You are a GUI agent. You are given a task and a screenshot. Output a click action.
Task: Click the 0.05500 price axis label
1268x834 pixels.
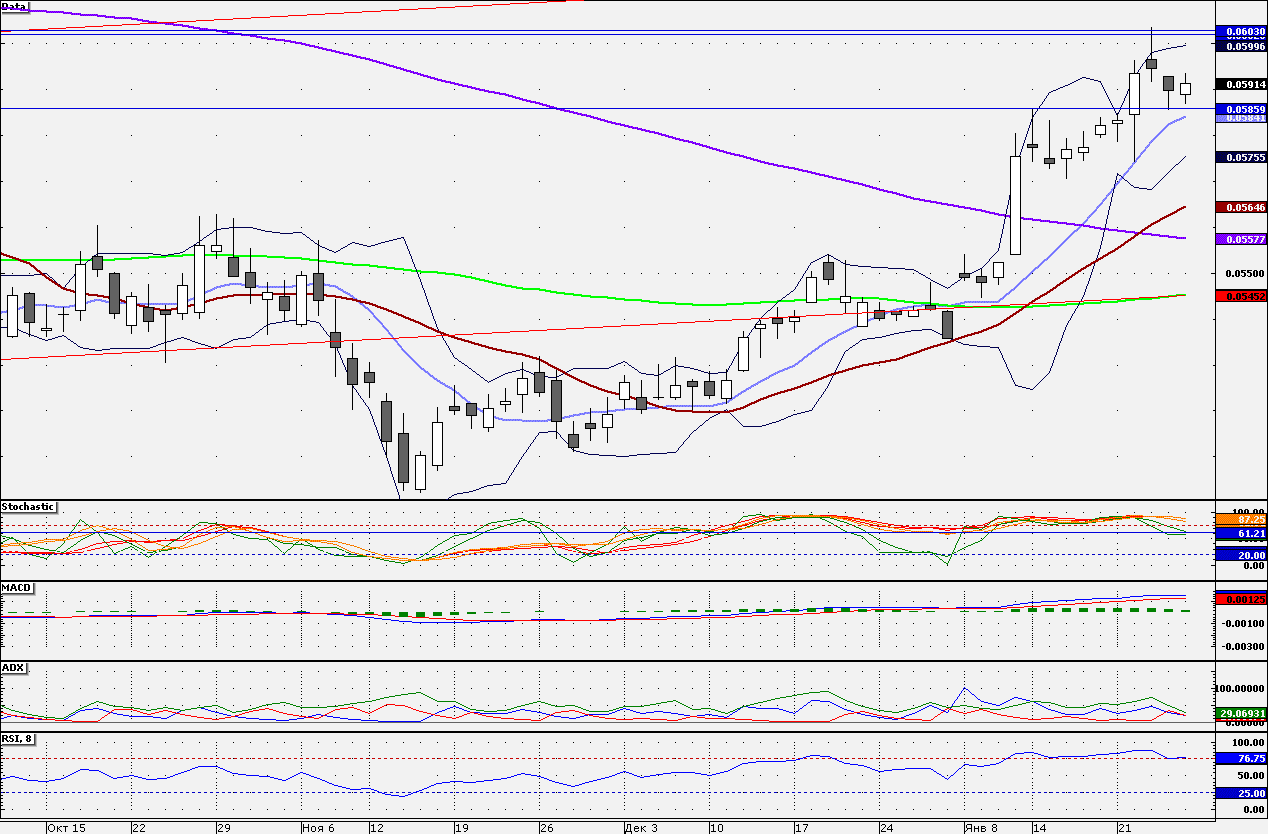(1246, 273)
